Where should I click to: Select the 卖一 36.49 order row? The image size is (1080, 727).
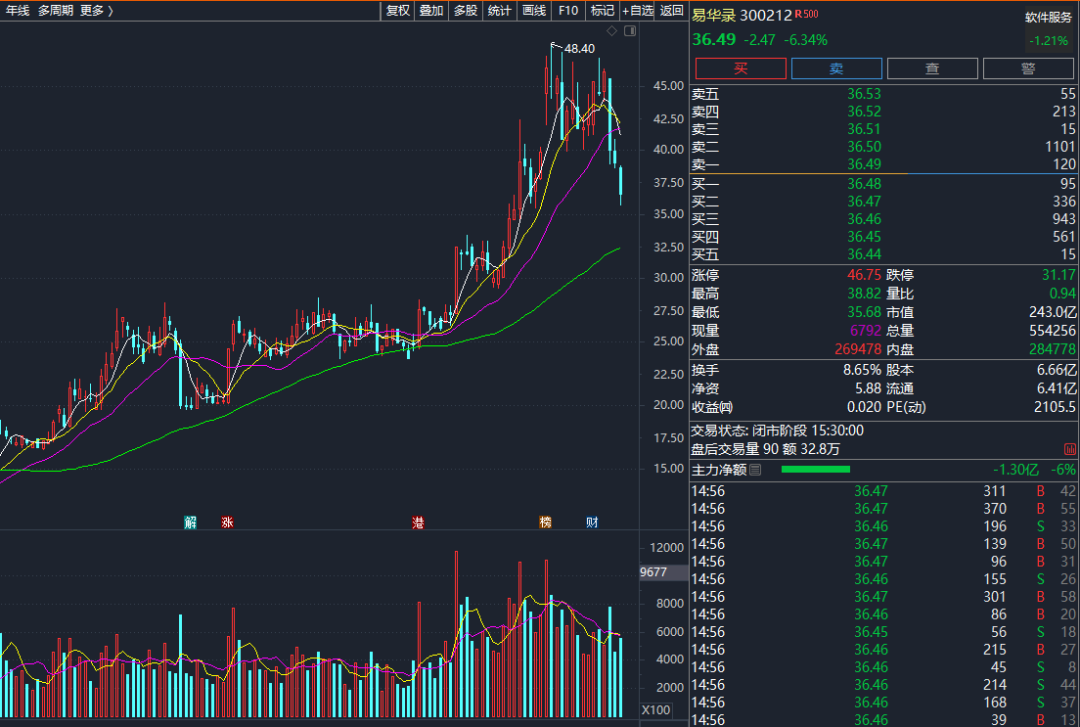coord(883,164)
